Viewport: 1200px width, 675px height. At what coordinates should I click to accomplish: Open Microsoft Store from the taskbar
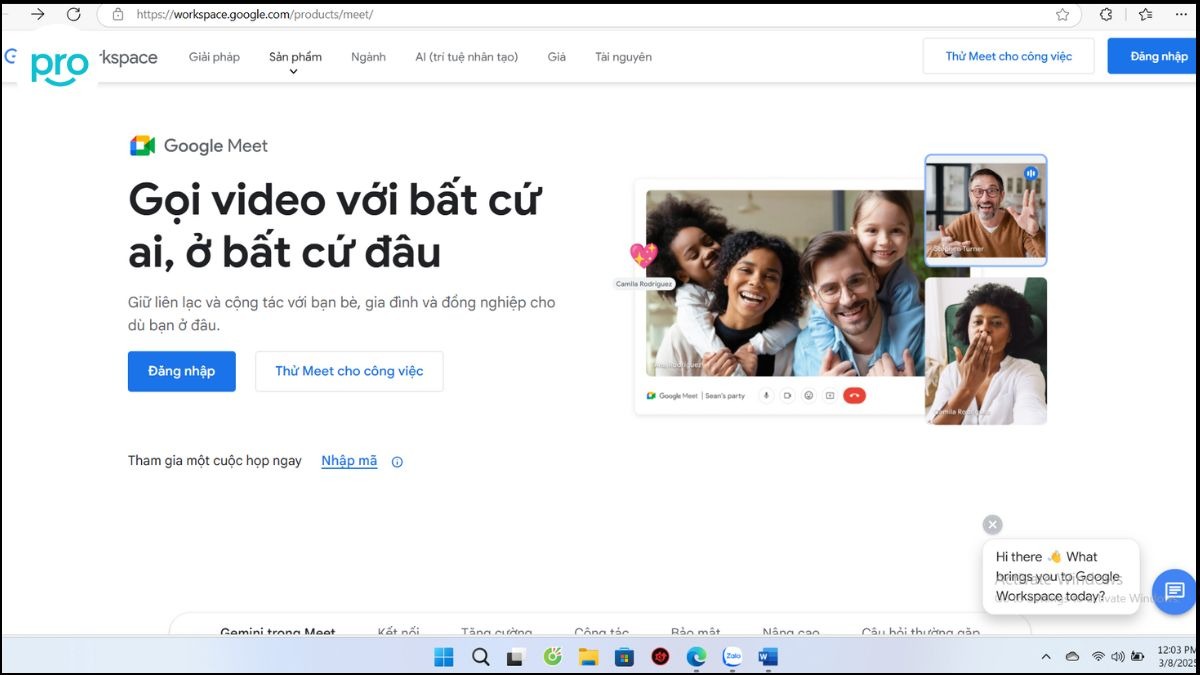pos(624,657)
